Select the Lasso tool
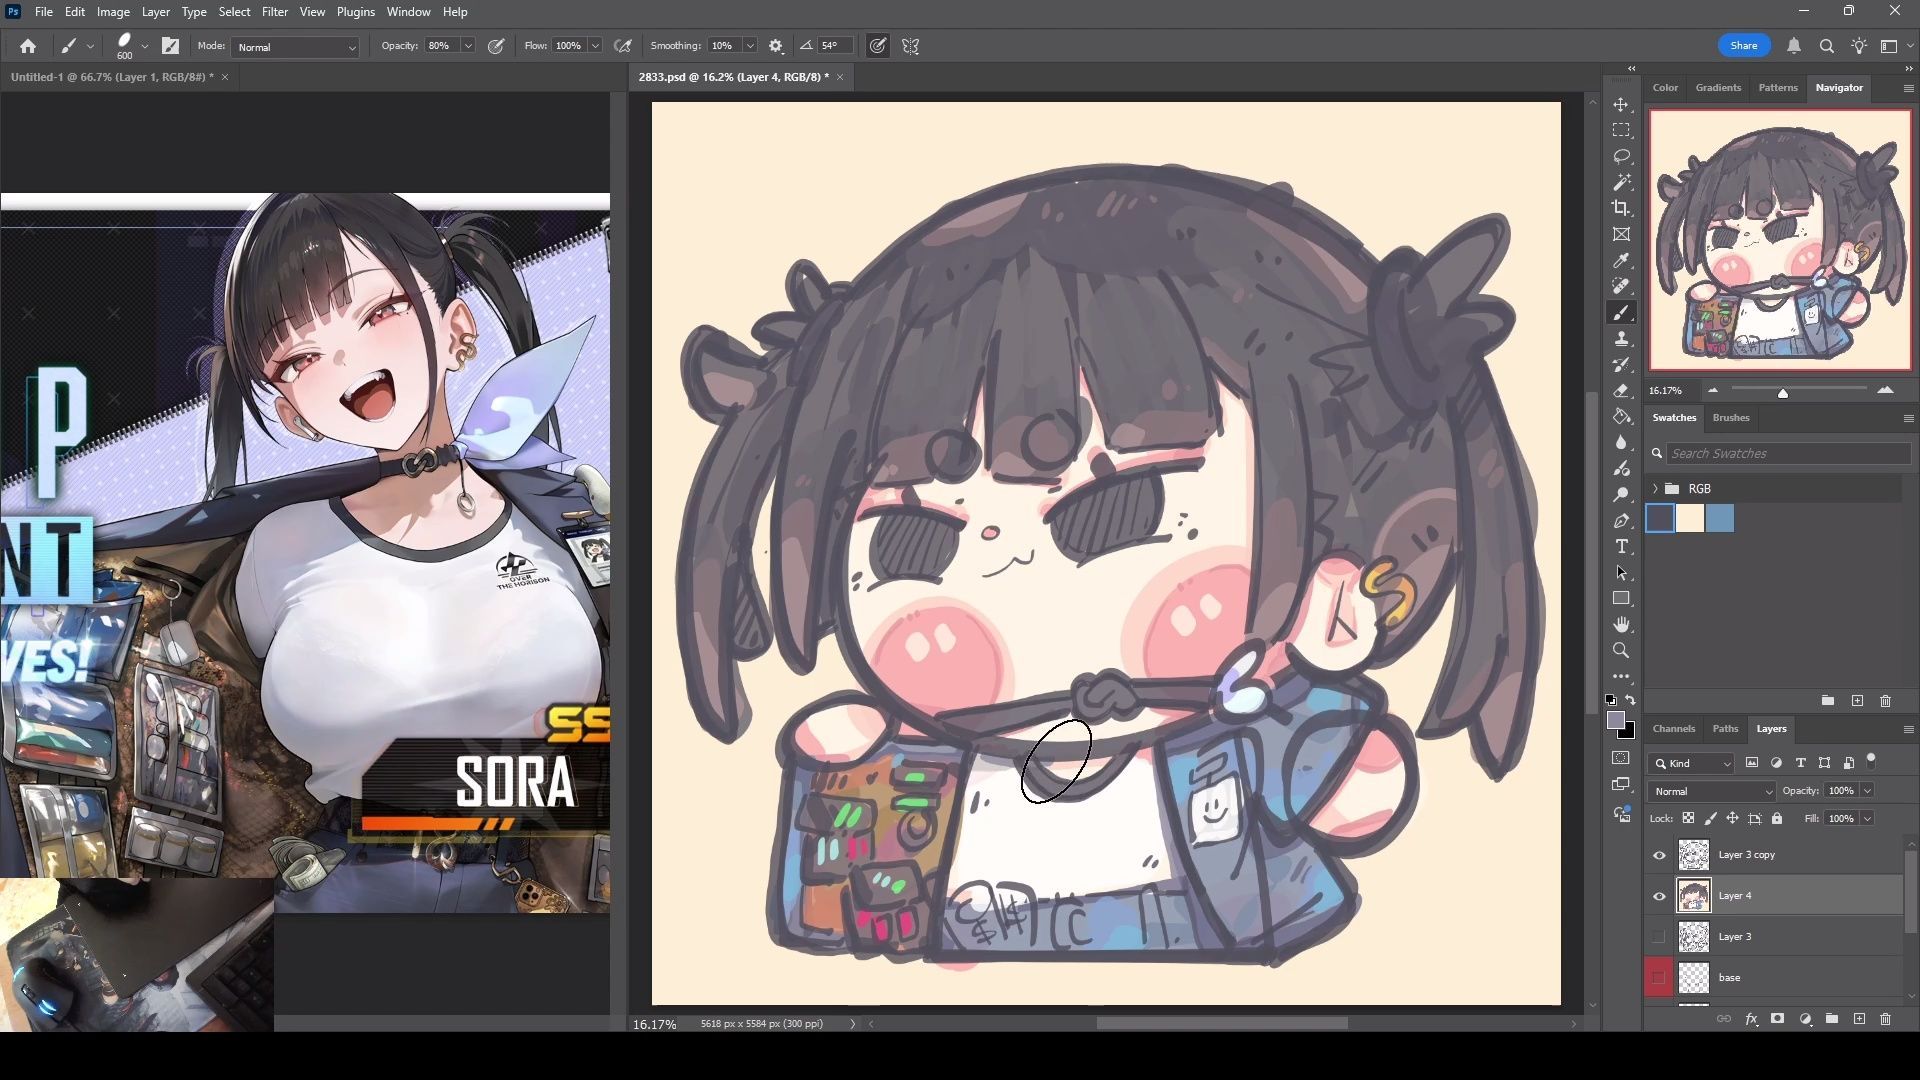Viewport: 1920px width, 1080px height. click(1621, 157)
